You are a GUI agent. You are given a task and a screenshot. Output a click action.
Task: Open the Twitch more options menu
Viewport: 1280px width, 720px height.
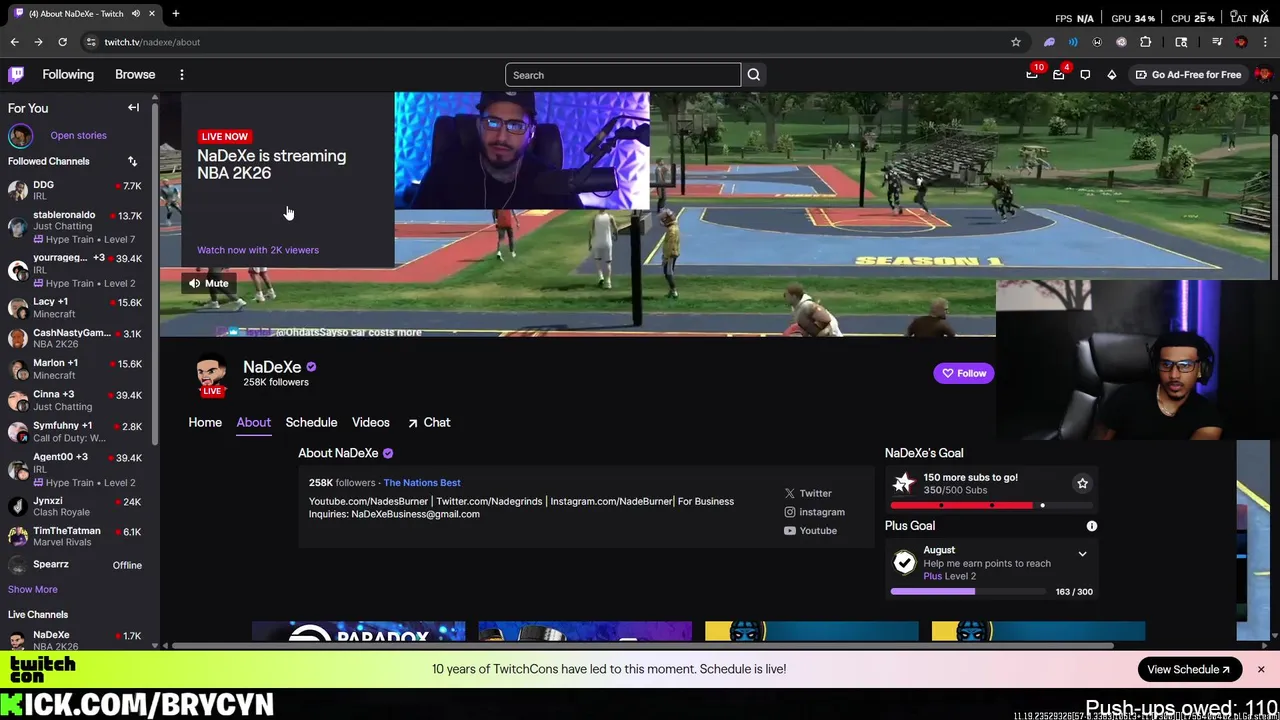coord(181,75)
